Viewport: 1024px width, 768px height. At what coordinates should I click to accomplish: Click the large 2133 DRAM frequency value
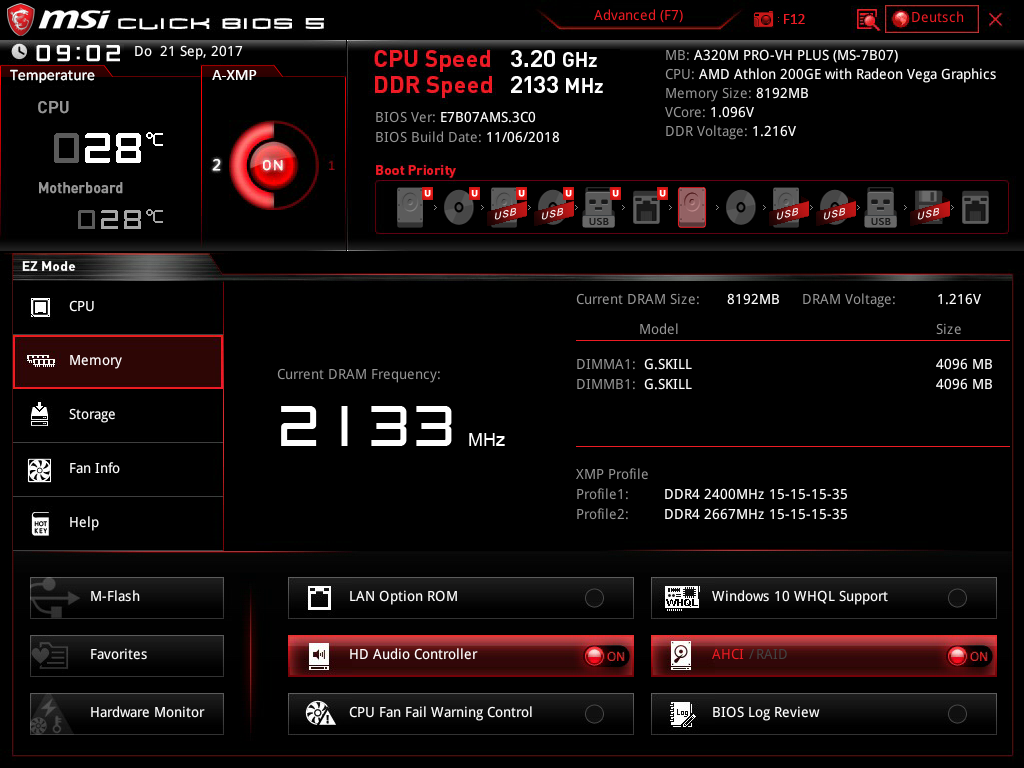tap(366, 426)
